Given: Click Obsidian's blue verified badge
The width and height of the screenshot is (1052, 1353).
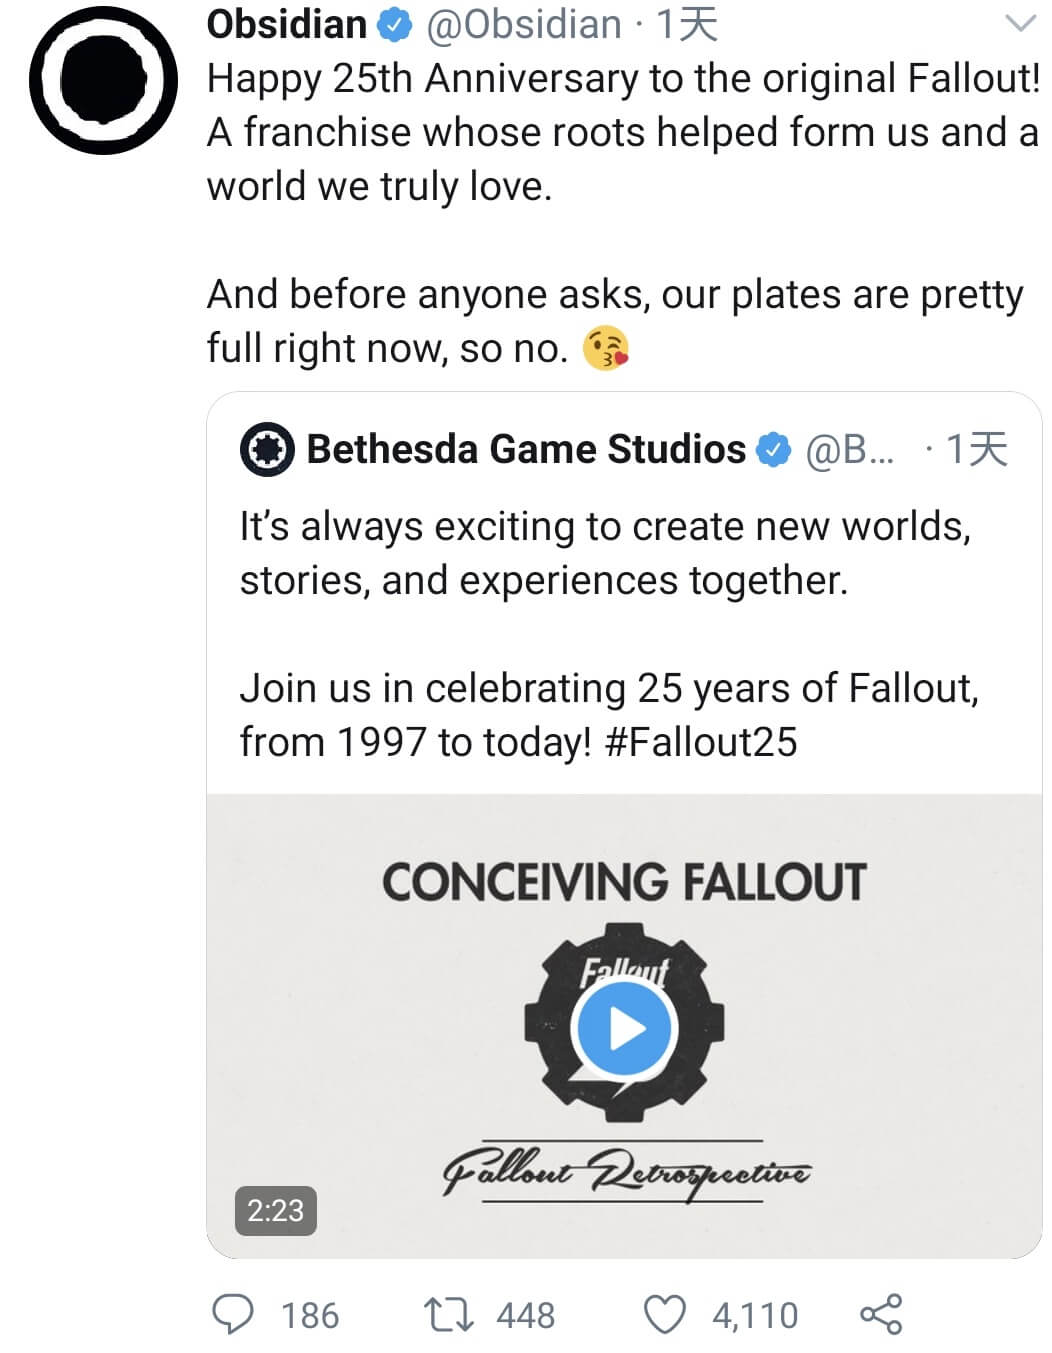Looking at the screenshot, I should (394, 26).
